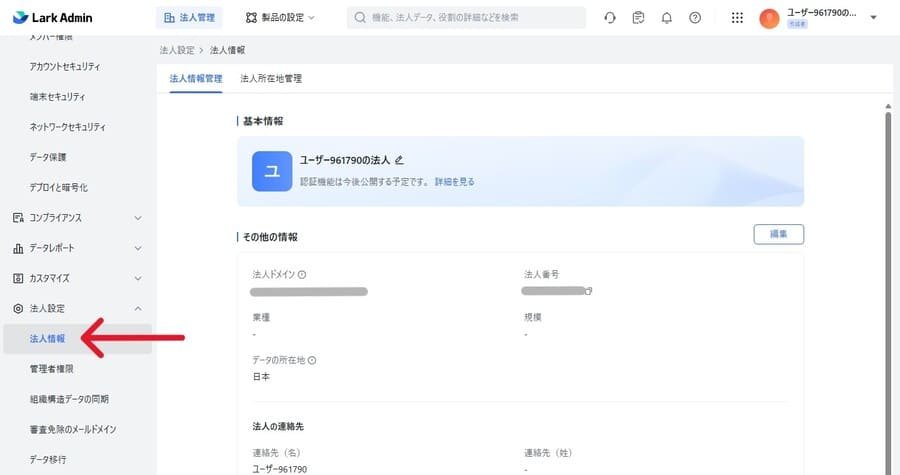Click the 編集 button
The image size is (900, 475).
(778, 234)
